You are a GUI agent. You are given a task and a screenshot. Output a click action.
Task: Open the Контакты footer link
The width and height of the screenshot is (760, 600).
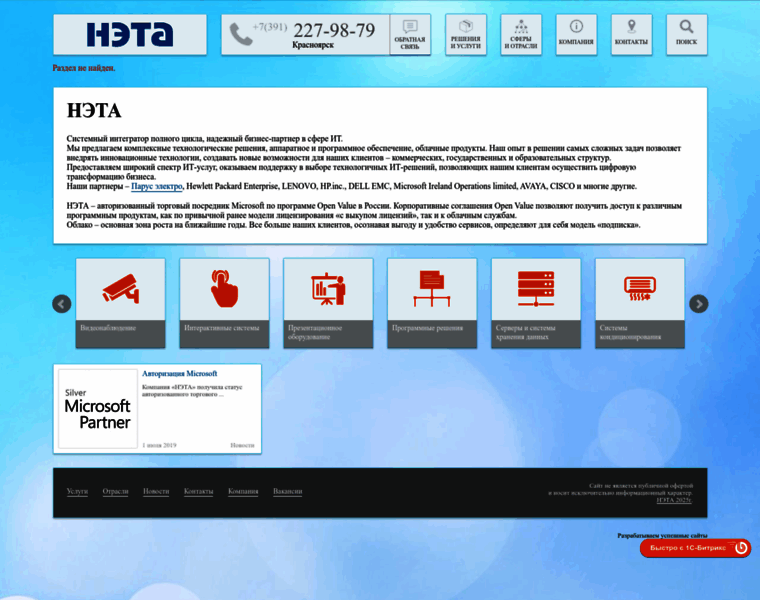pyautogui.click(x=198, y=491)
